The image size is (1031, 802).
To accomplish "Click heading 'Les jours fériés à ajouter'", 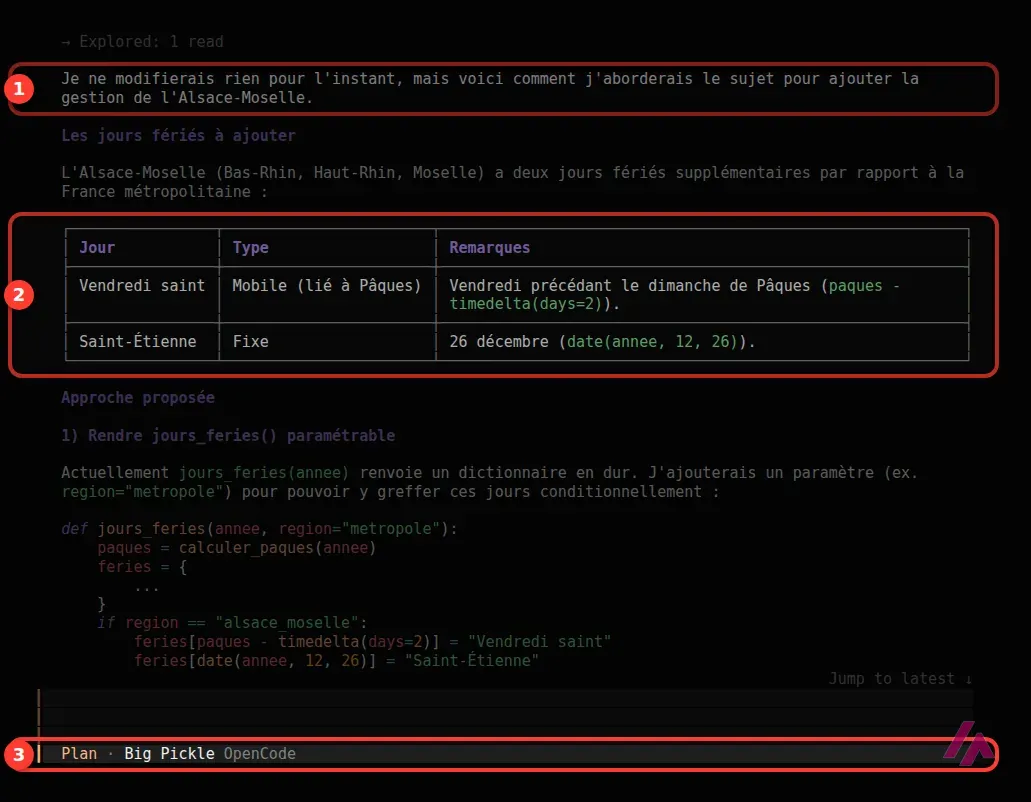I will (178, 135).
